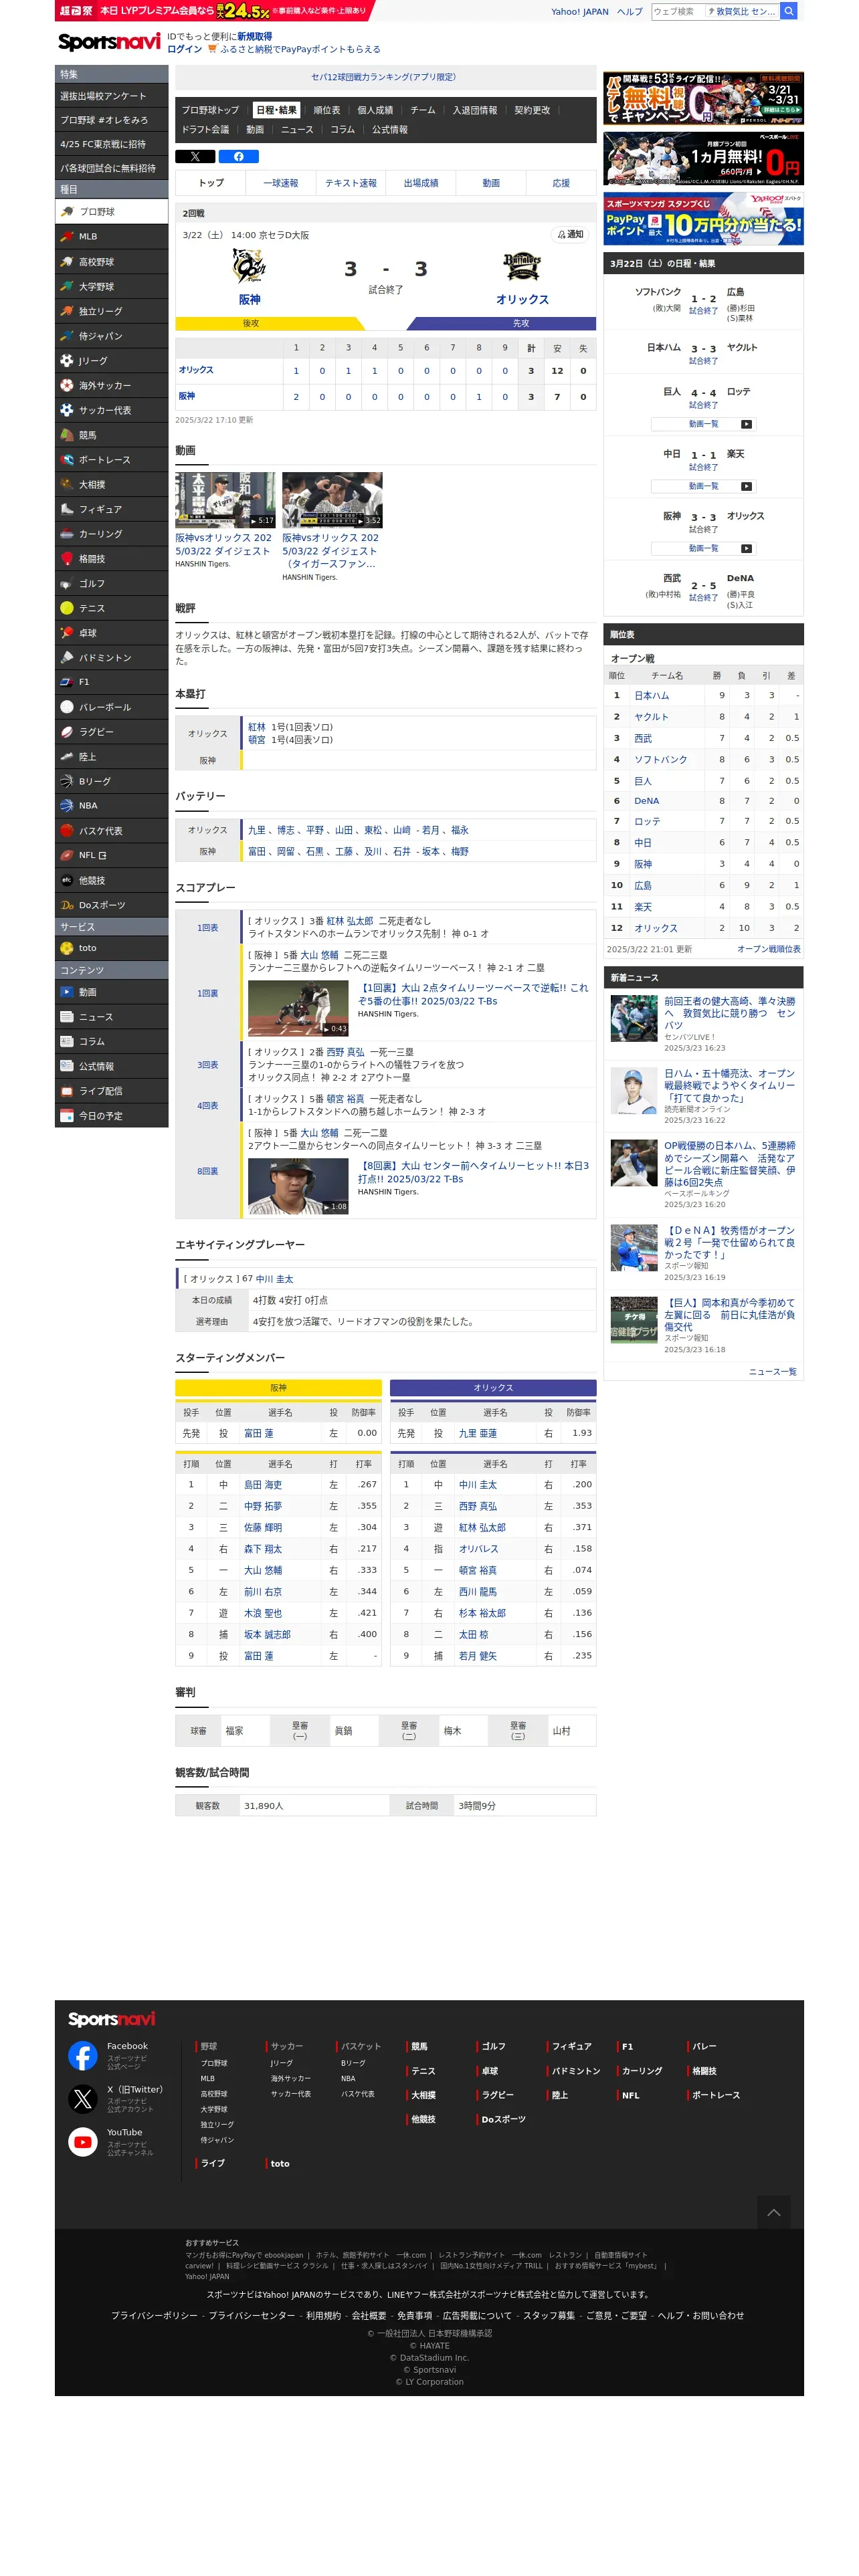Select NBA sidebar item
The width and height of the screenshot is (859, 2576).
point(111,806)
